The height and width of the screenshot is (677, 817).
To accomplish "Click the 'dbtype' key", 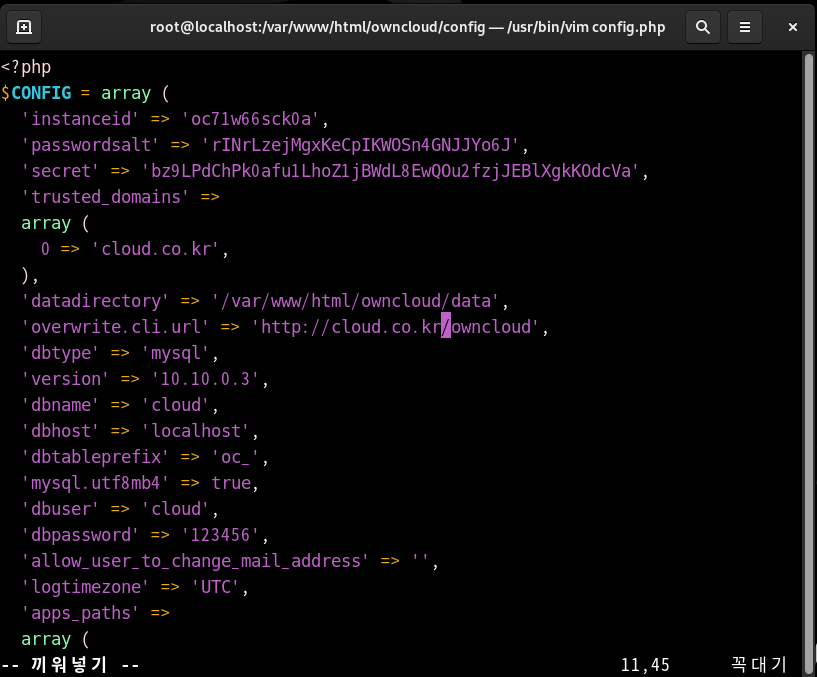I will 60,353.
